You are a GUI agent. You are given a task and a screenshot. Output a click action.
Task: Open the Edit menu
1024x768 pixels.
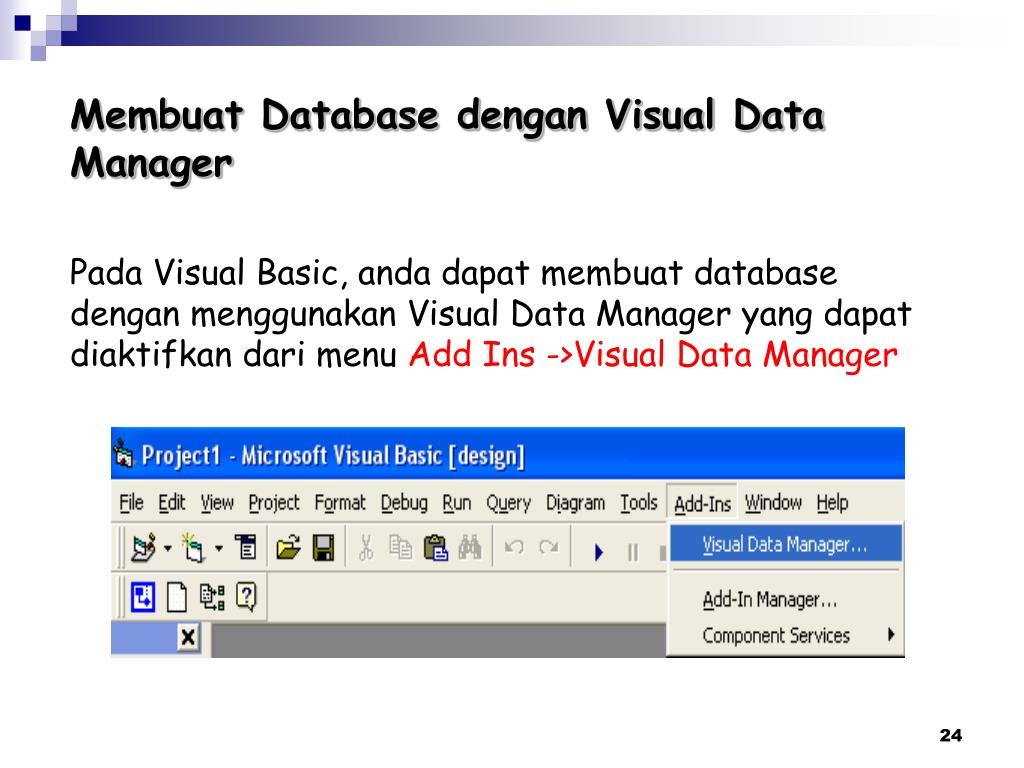(172, 503)
